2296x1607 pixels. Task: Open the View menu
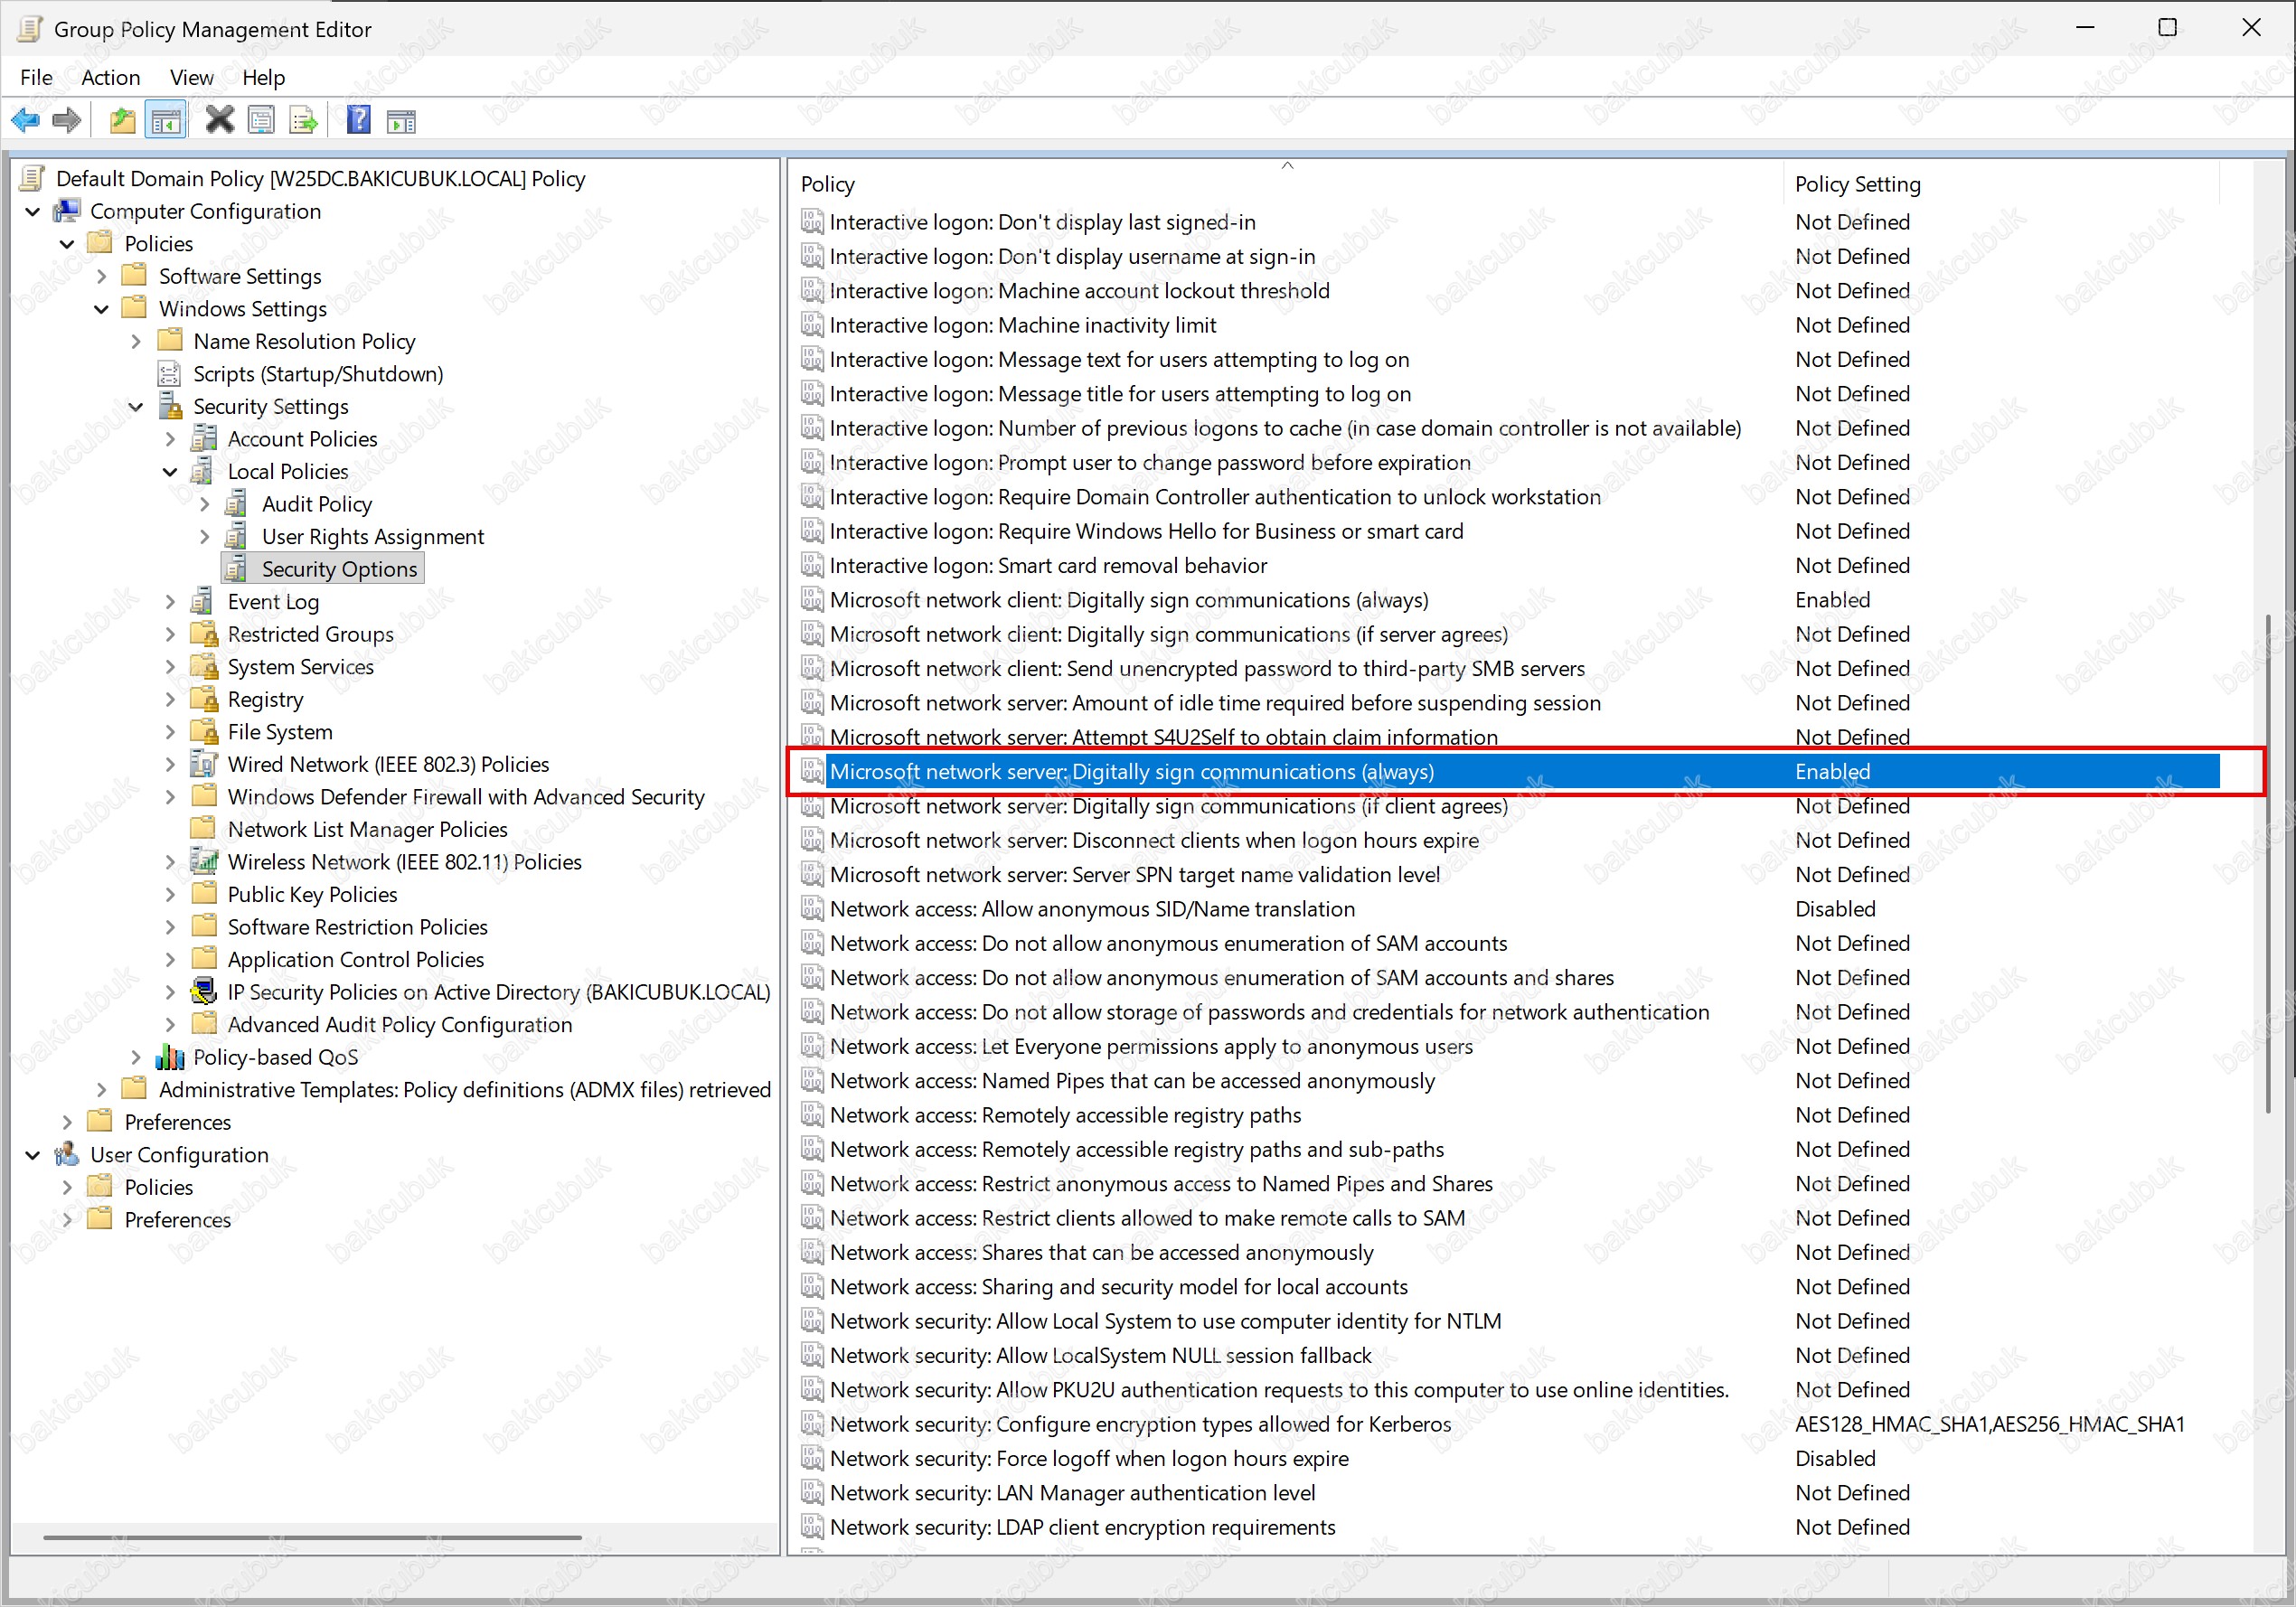pos(191,77)
